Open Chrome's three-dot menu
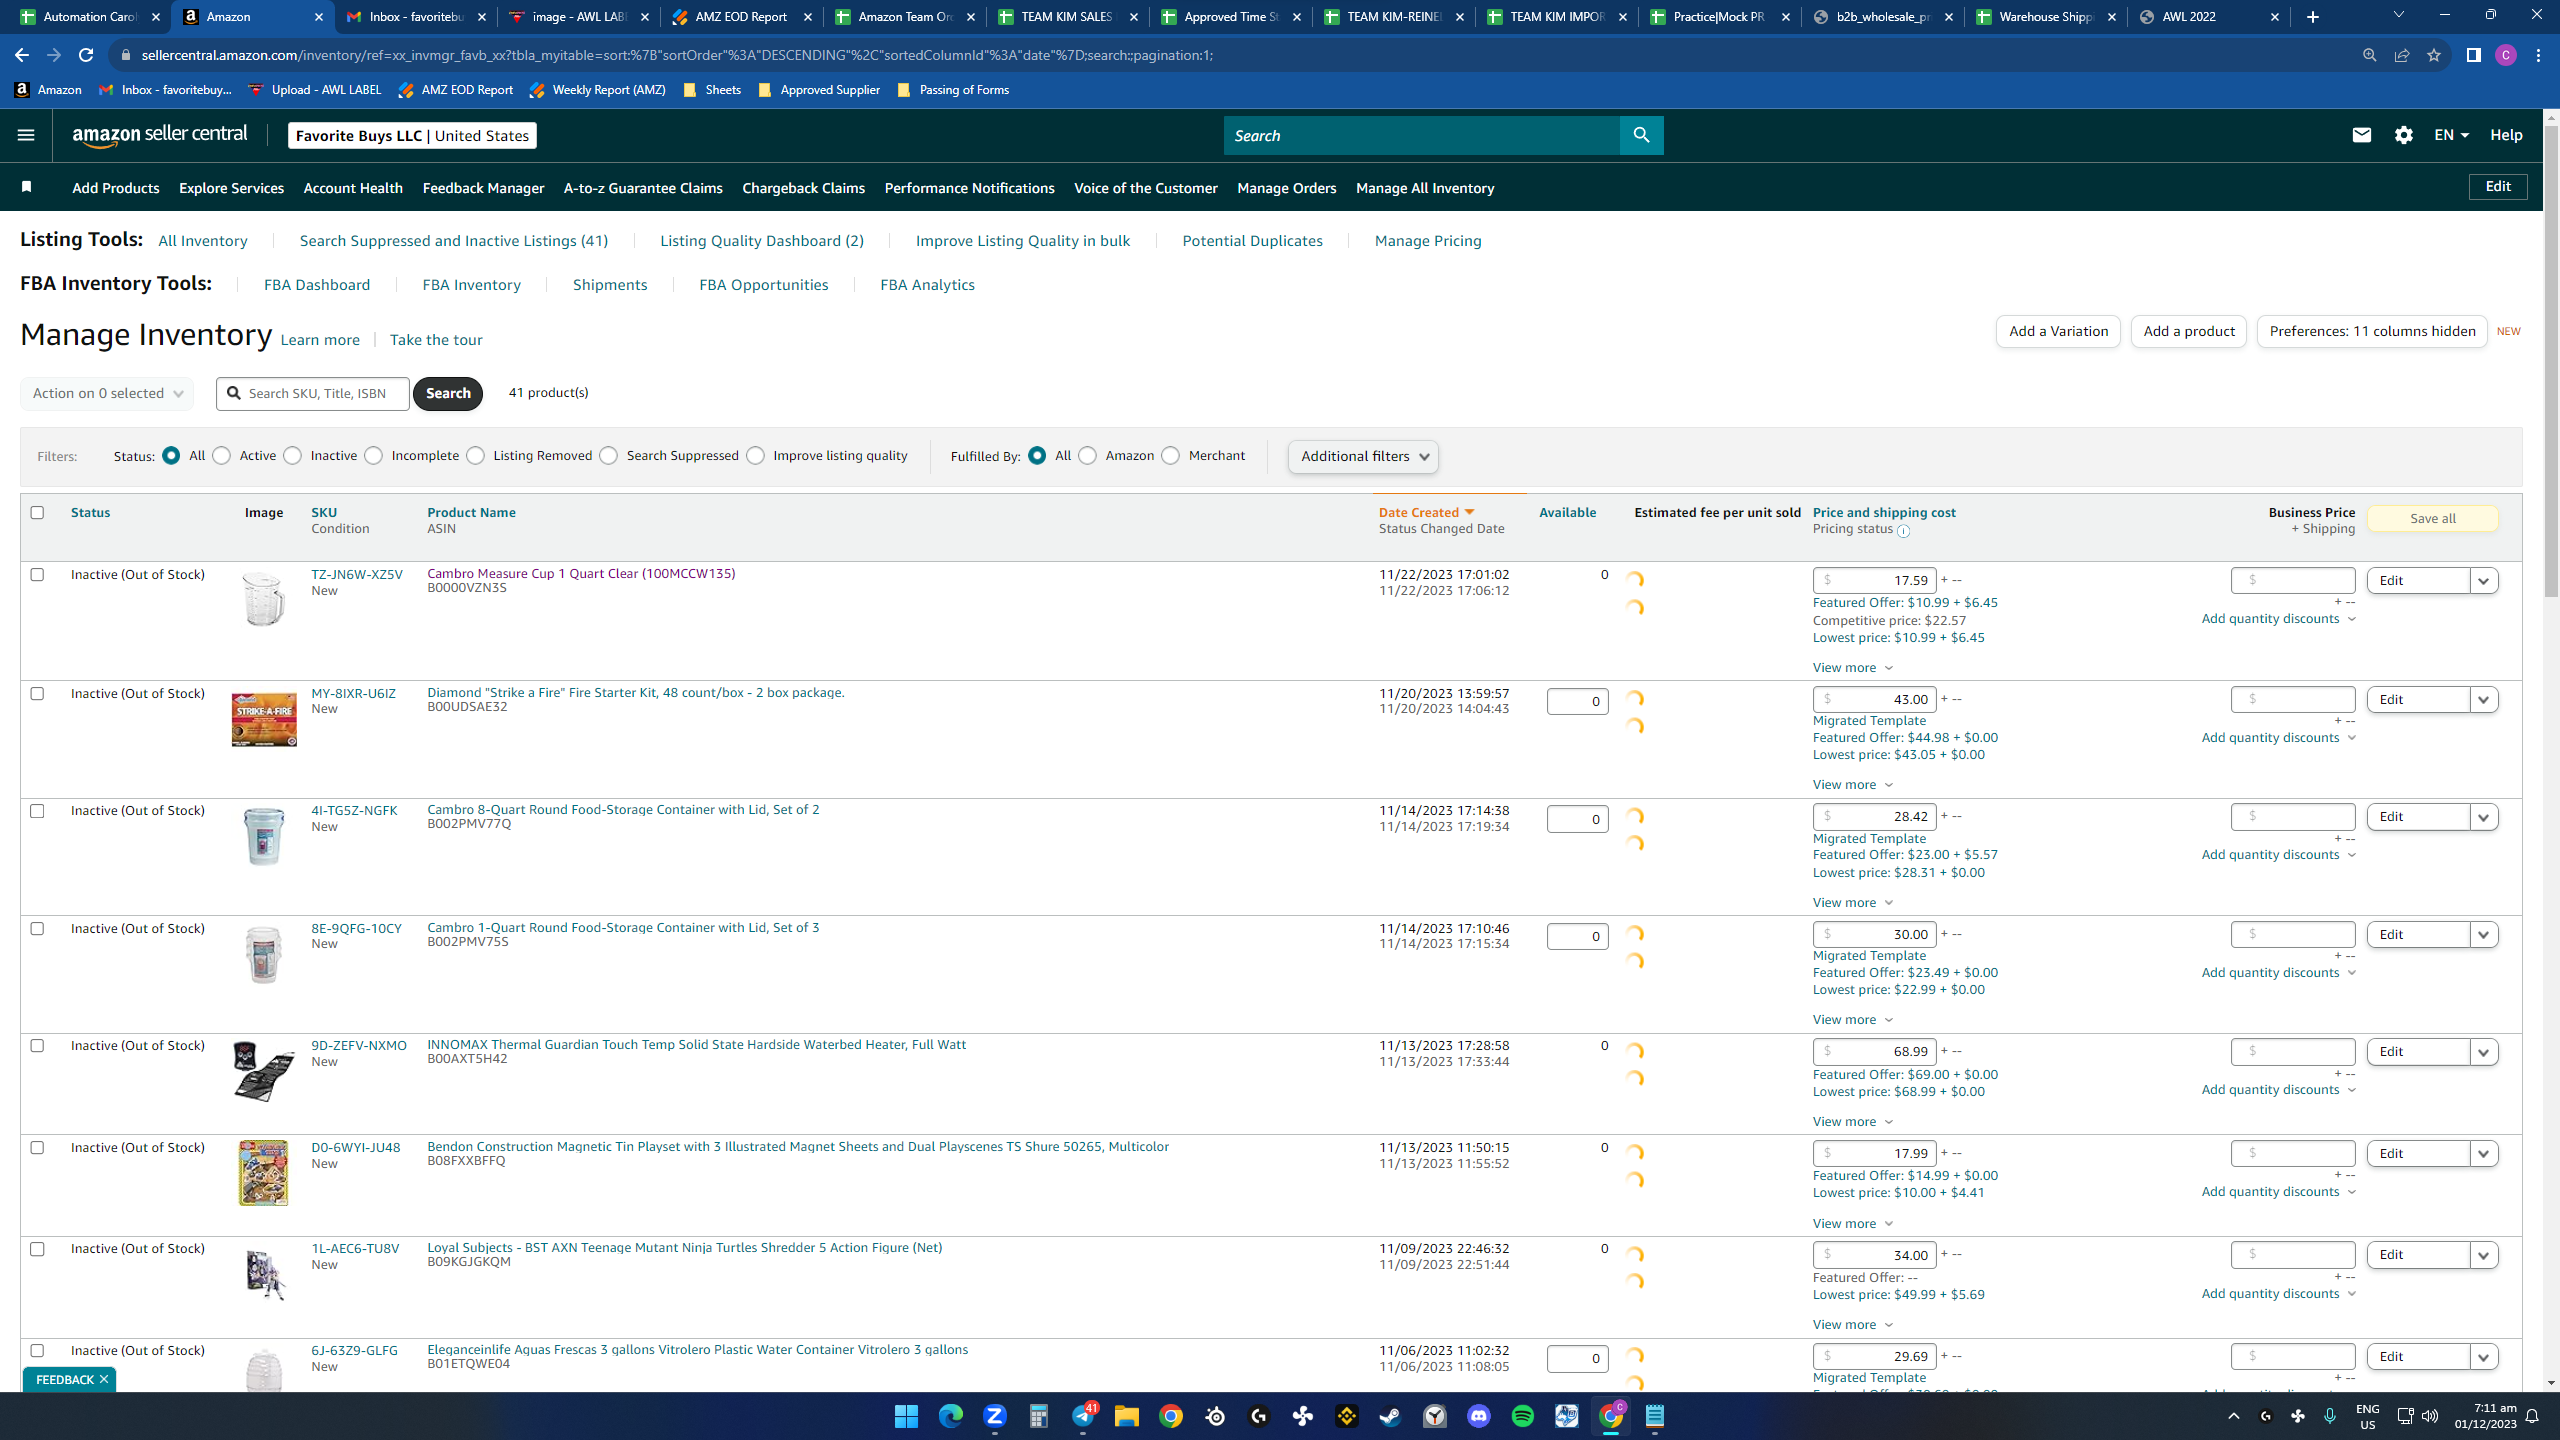The height and width of the screenshot is (1440, 2560). point(2538,55)
